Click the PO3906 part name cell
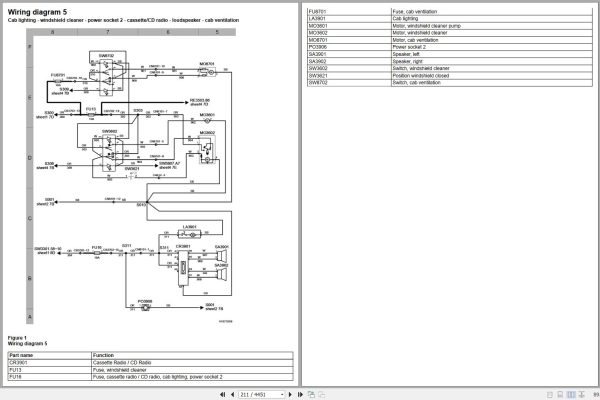 coord(349,47)
